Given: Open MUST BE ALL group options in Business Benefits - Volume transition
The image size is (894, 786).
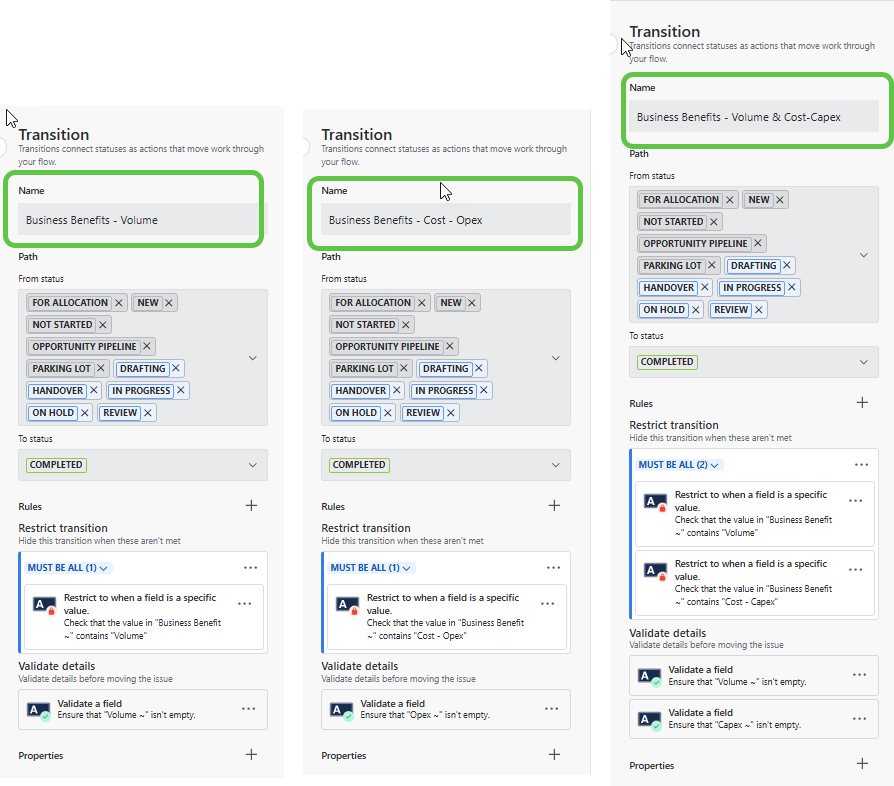Looking at the screenshot, I should tap(251, 568).
